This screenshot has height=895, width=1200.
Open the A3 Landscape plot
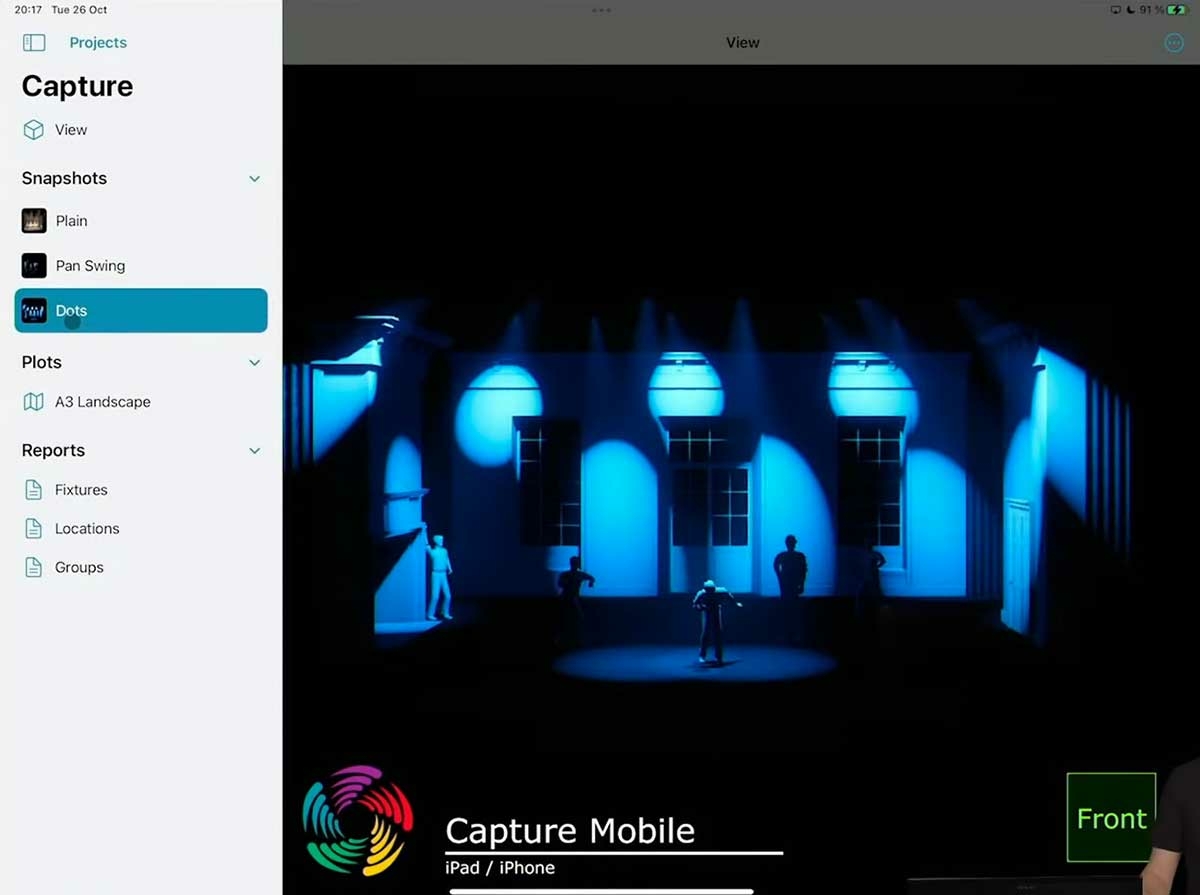[x=103, y=402]
